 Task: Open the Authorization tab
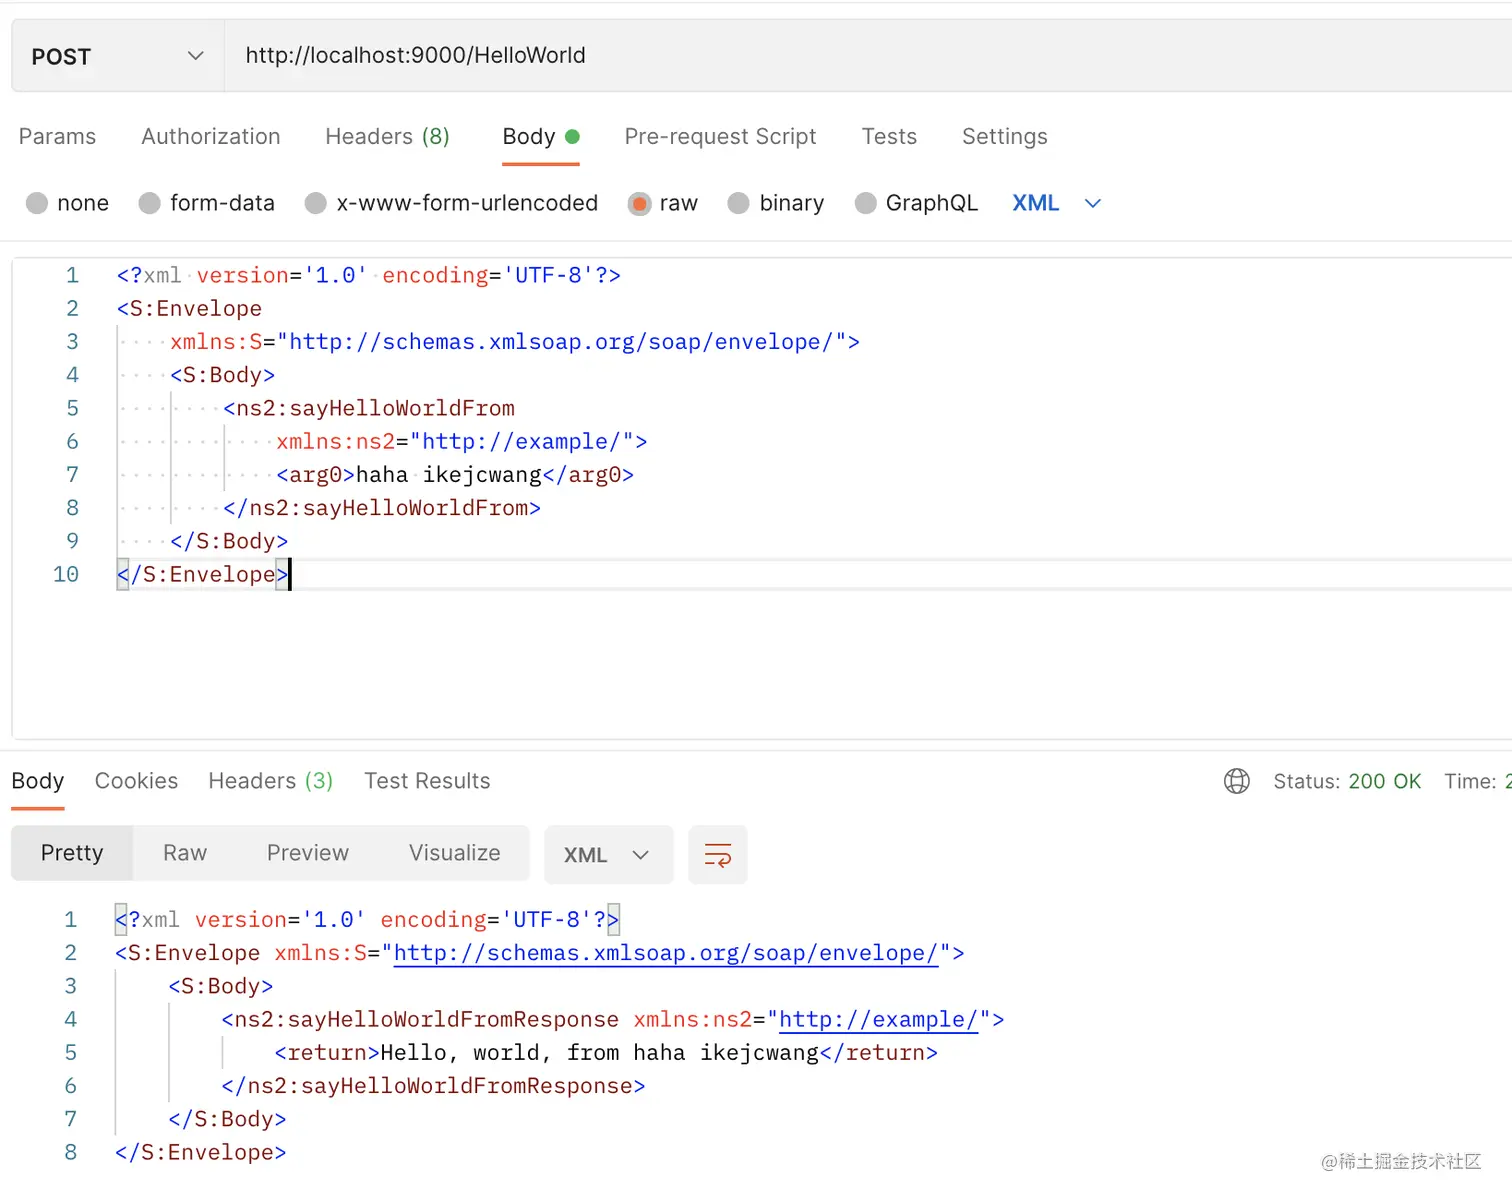point(211,136)
